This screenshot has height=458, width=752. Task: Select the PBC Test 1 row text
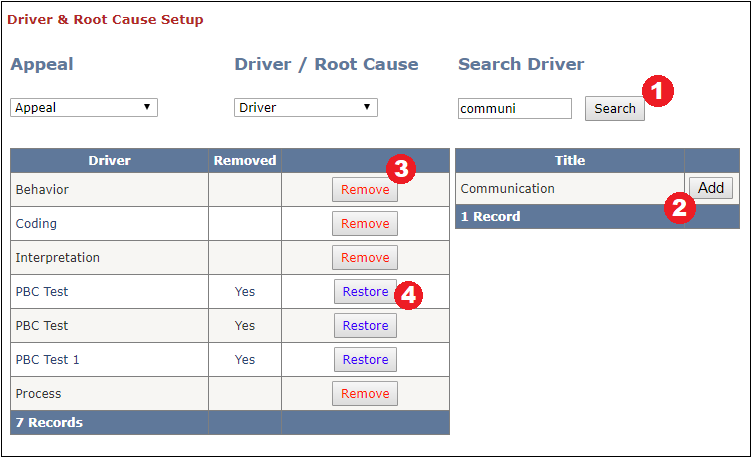tap(47, 359)
